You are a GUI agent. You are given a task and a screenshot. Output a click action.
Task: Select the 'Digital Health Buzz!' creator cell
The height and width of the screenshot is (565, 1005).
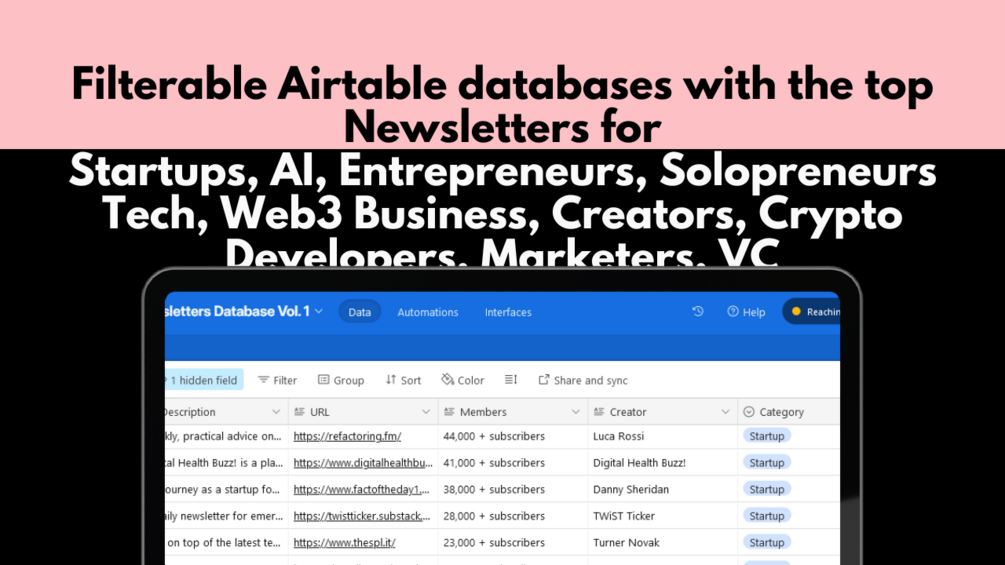[x=663, y=463]
